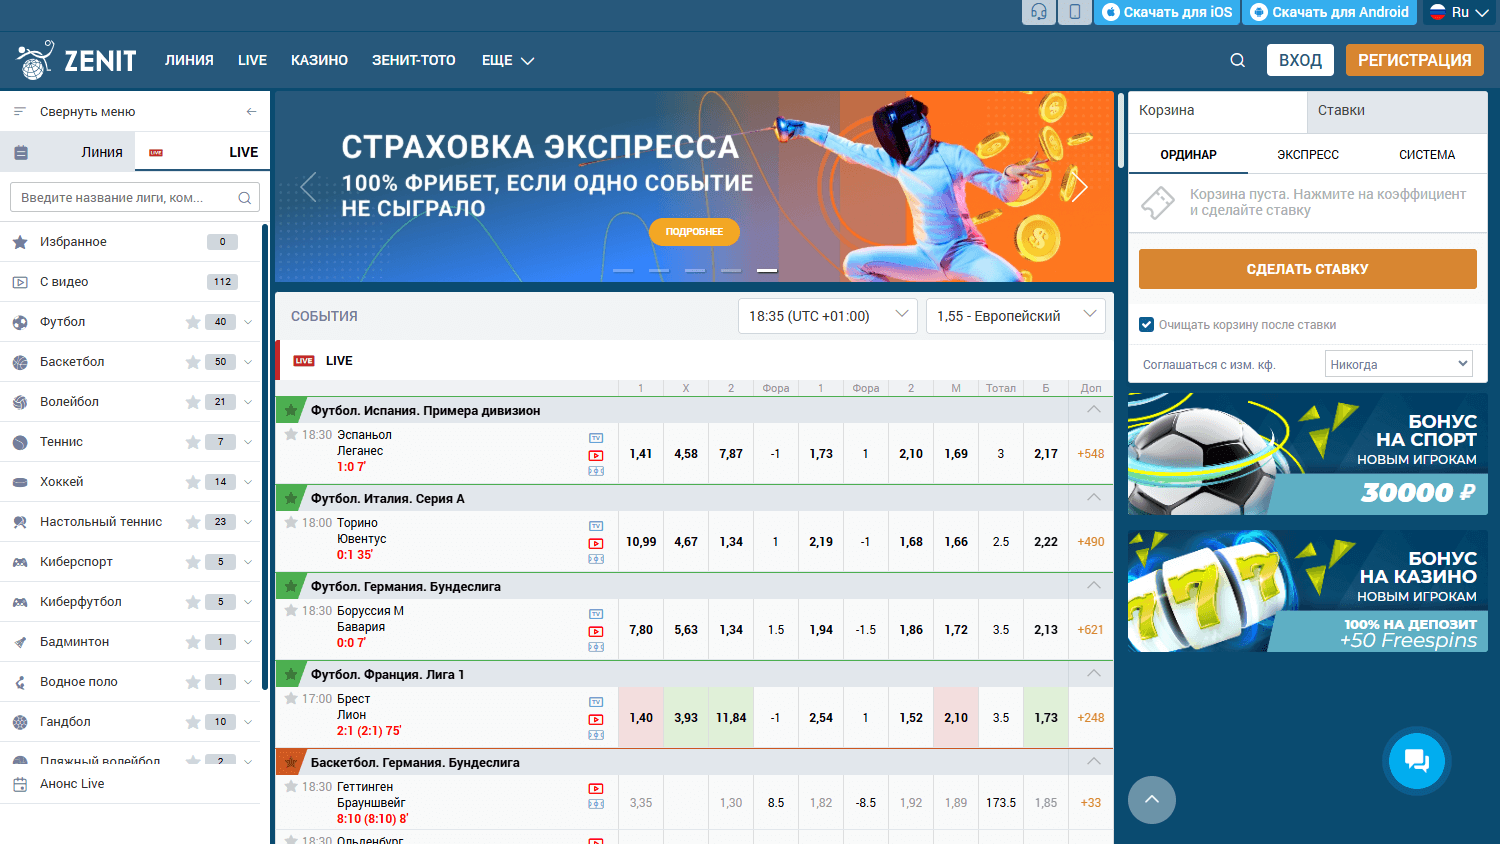Open the КАЗИНО top menu
Screen dimensions: 1500x844
tap(319, 60)
